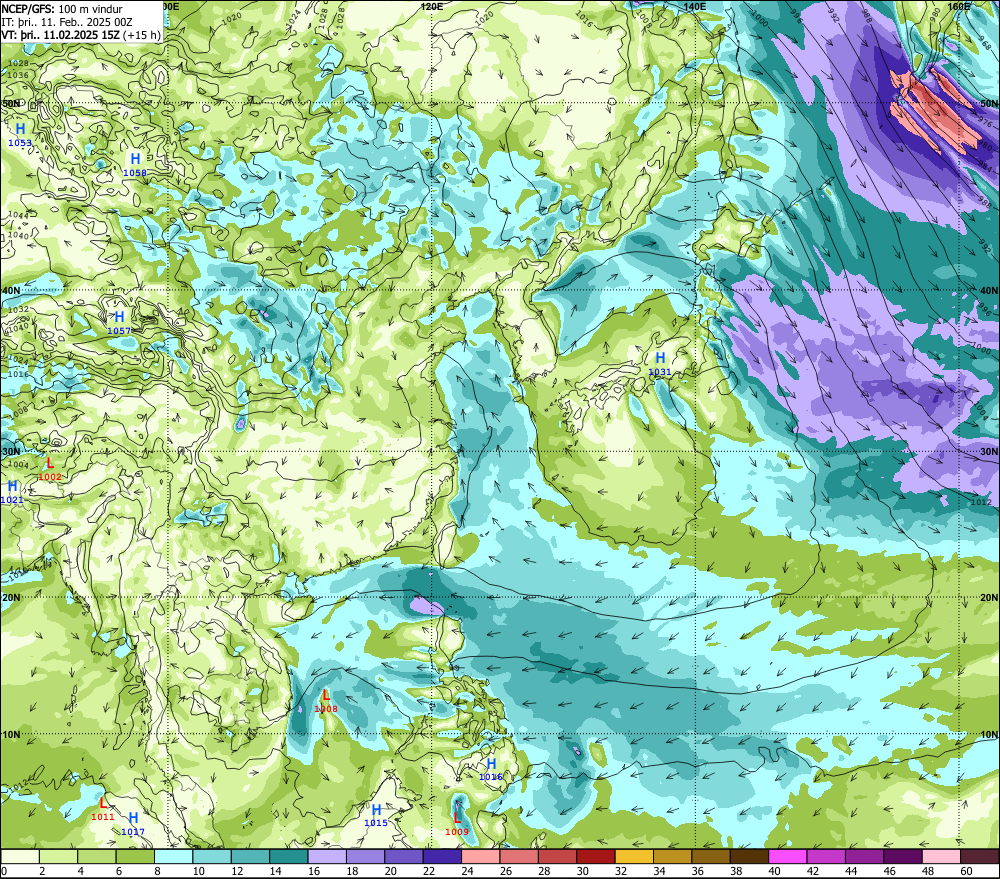Click the H 1017 high pressure marker
Image resolution: width=1000 pixels, height=879 pixels.
click(133, 824)
